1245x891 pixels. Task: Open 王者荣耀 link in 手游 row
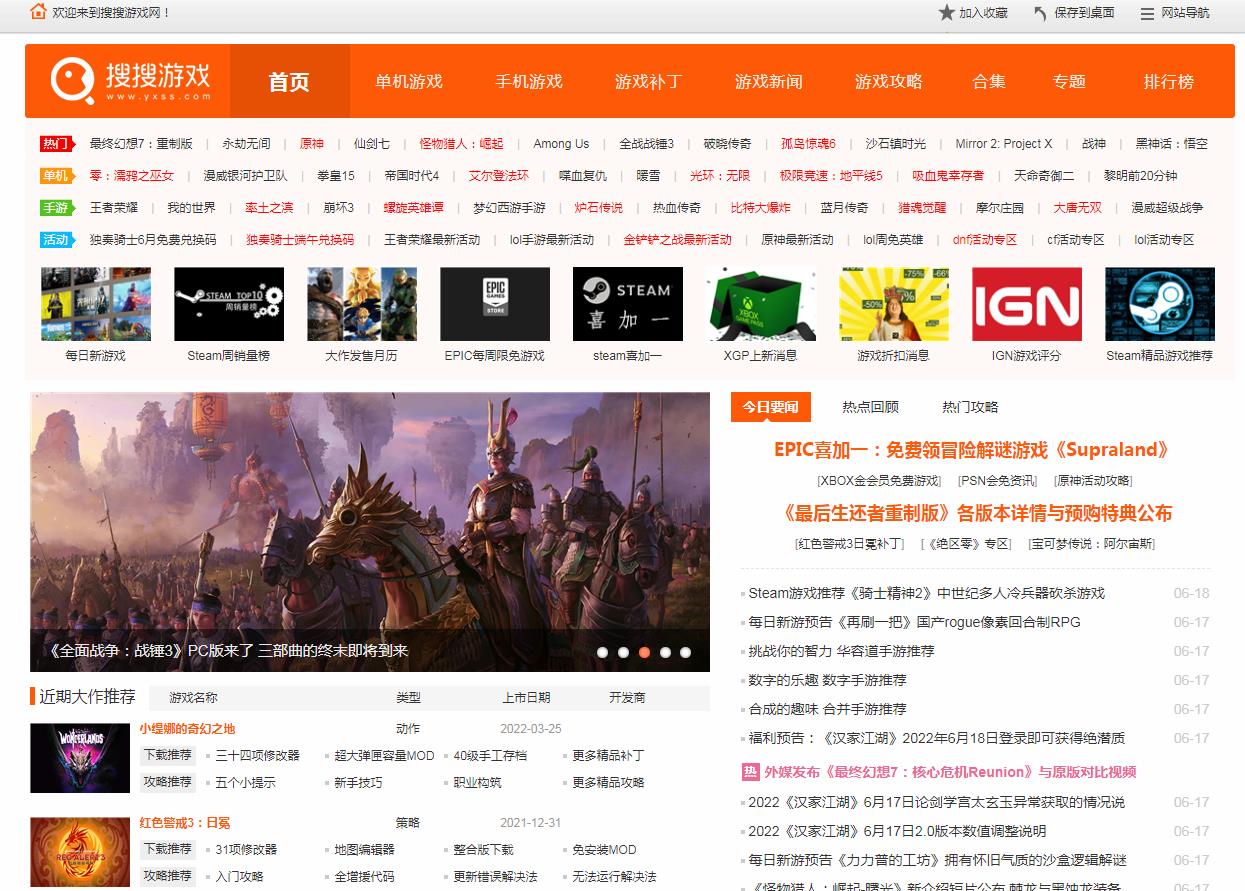114,208
